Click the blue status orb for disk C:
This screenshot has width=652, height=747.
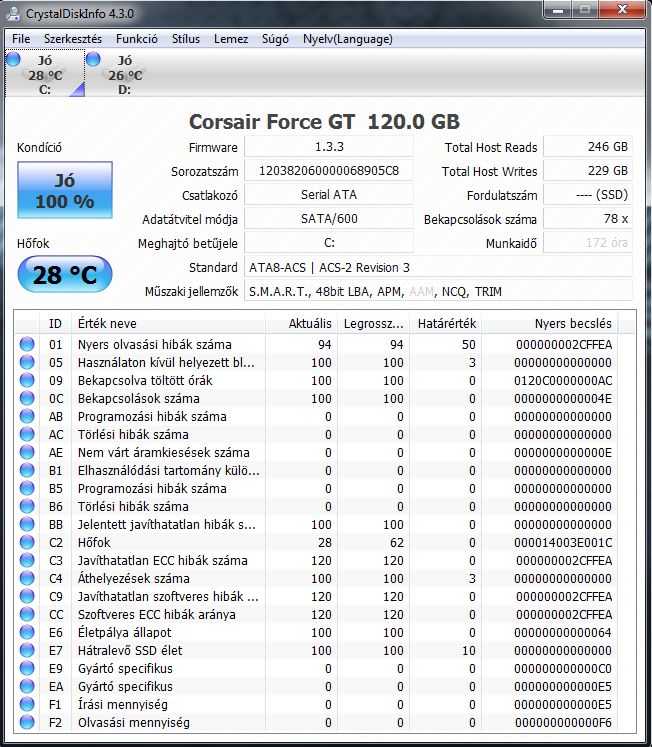coord(14,59)
